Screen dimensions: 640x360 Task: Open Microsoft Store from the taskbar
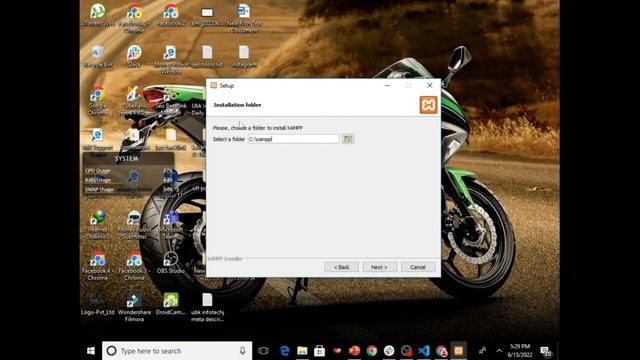coord(319,351)
